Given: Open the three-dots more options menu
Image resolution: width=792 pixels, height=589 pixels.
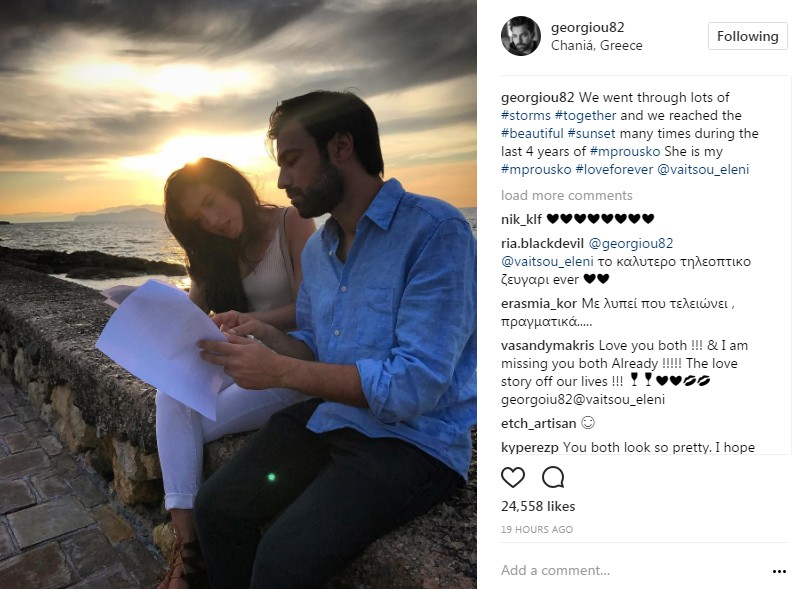Looking at the screenshot, I should pos(779,571).
